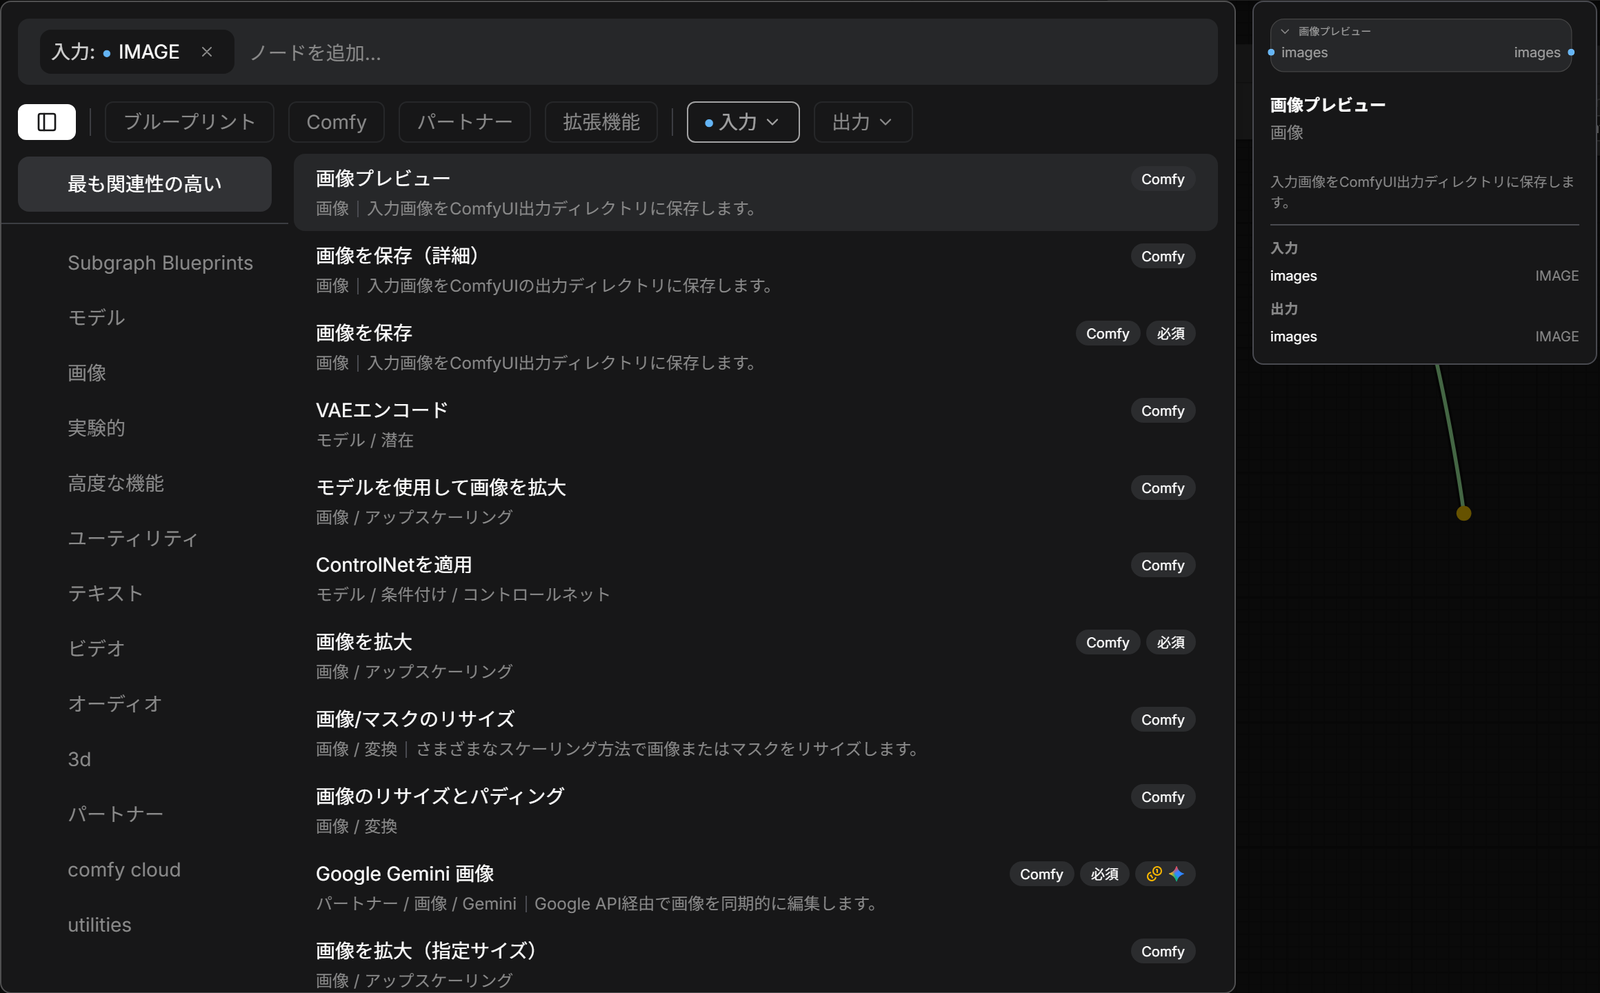Collapse the 画像プレビュー node preview chevron
This screenshot has height=993, width=1600.
click(x=1285, y=31)
